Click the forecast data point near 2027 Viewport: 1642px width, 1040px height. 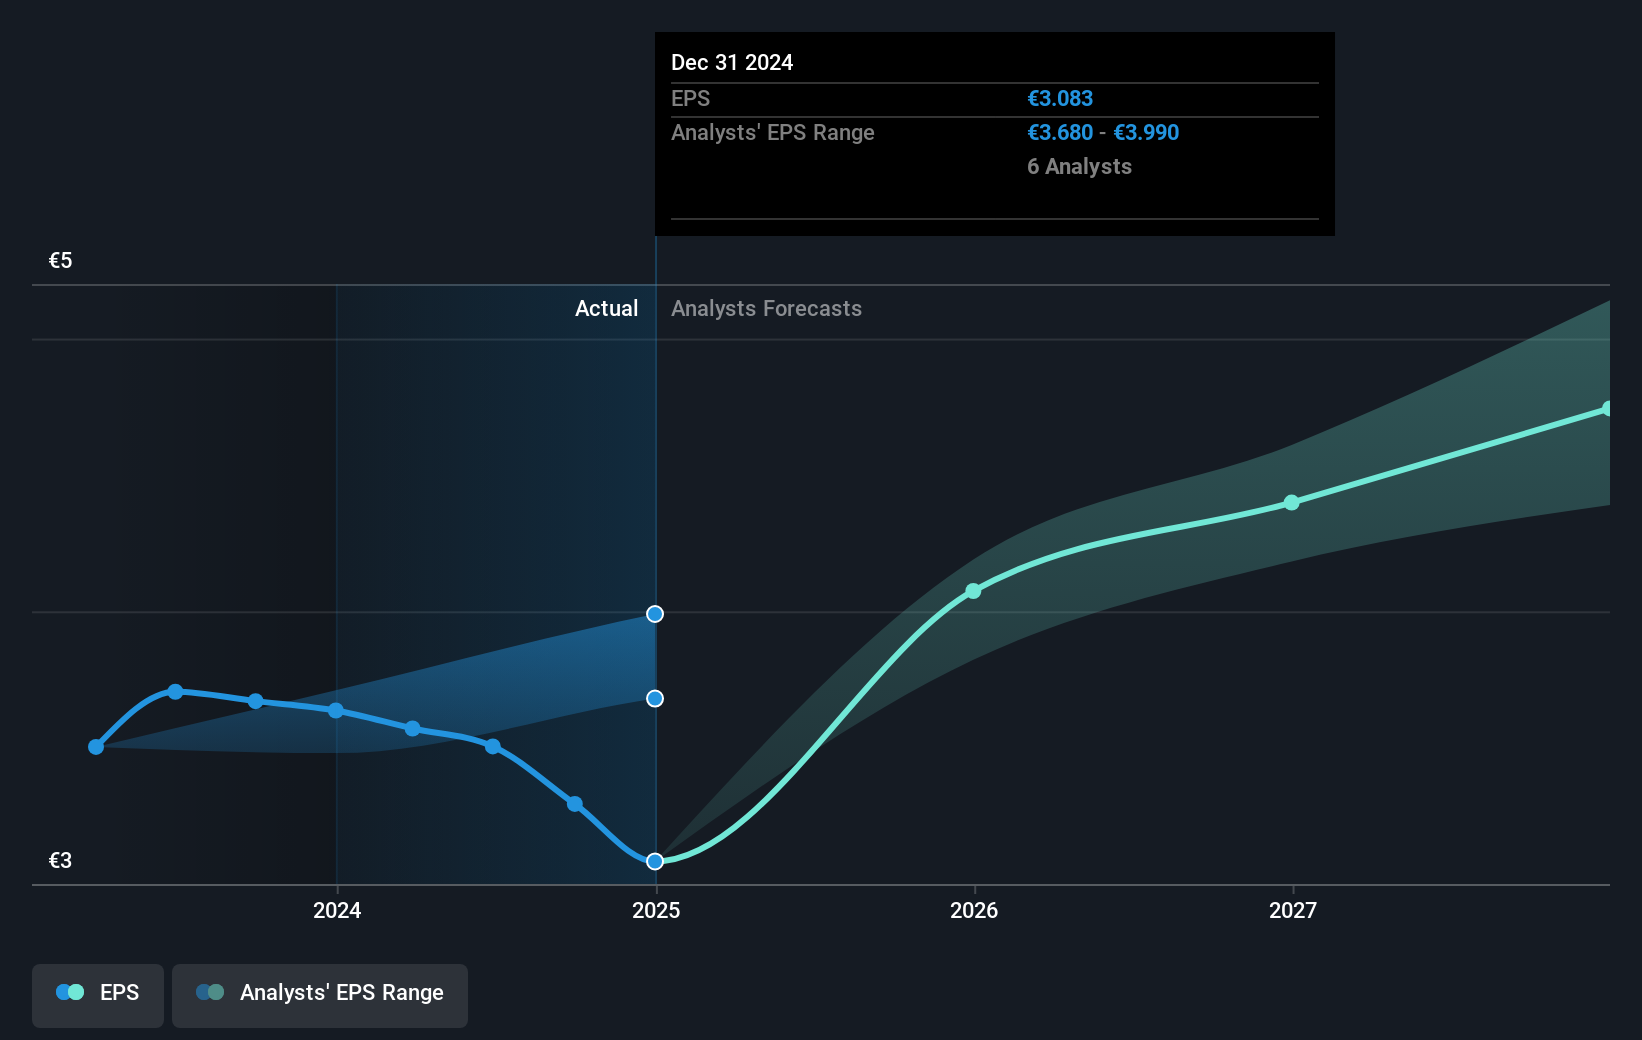pyautogui.click(x=1292, y=503)
